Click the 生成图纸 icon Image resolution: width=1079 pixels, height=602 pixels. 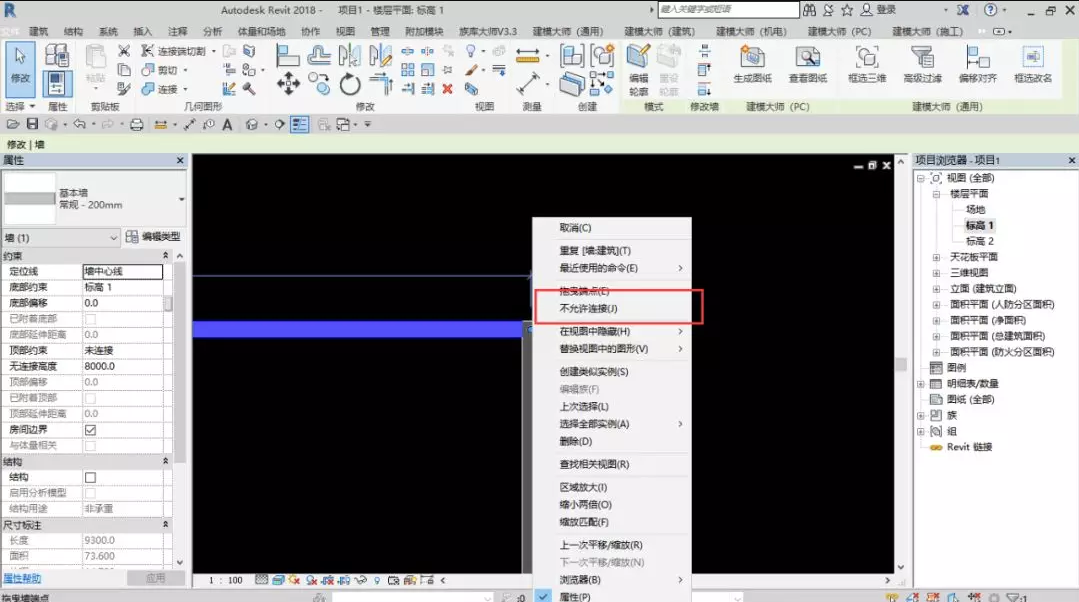[752, 65]
